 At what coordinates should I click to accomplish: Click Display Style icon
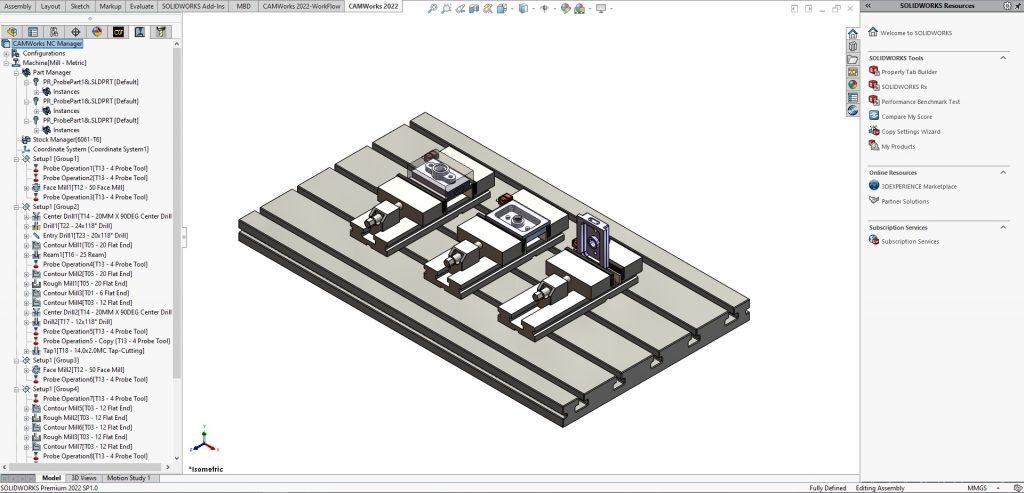pos(522,8)
